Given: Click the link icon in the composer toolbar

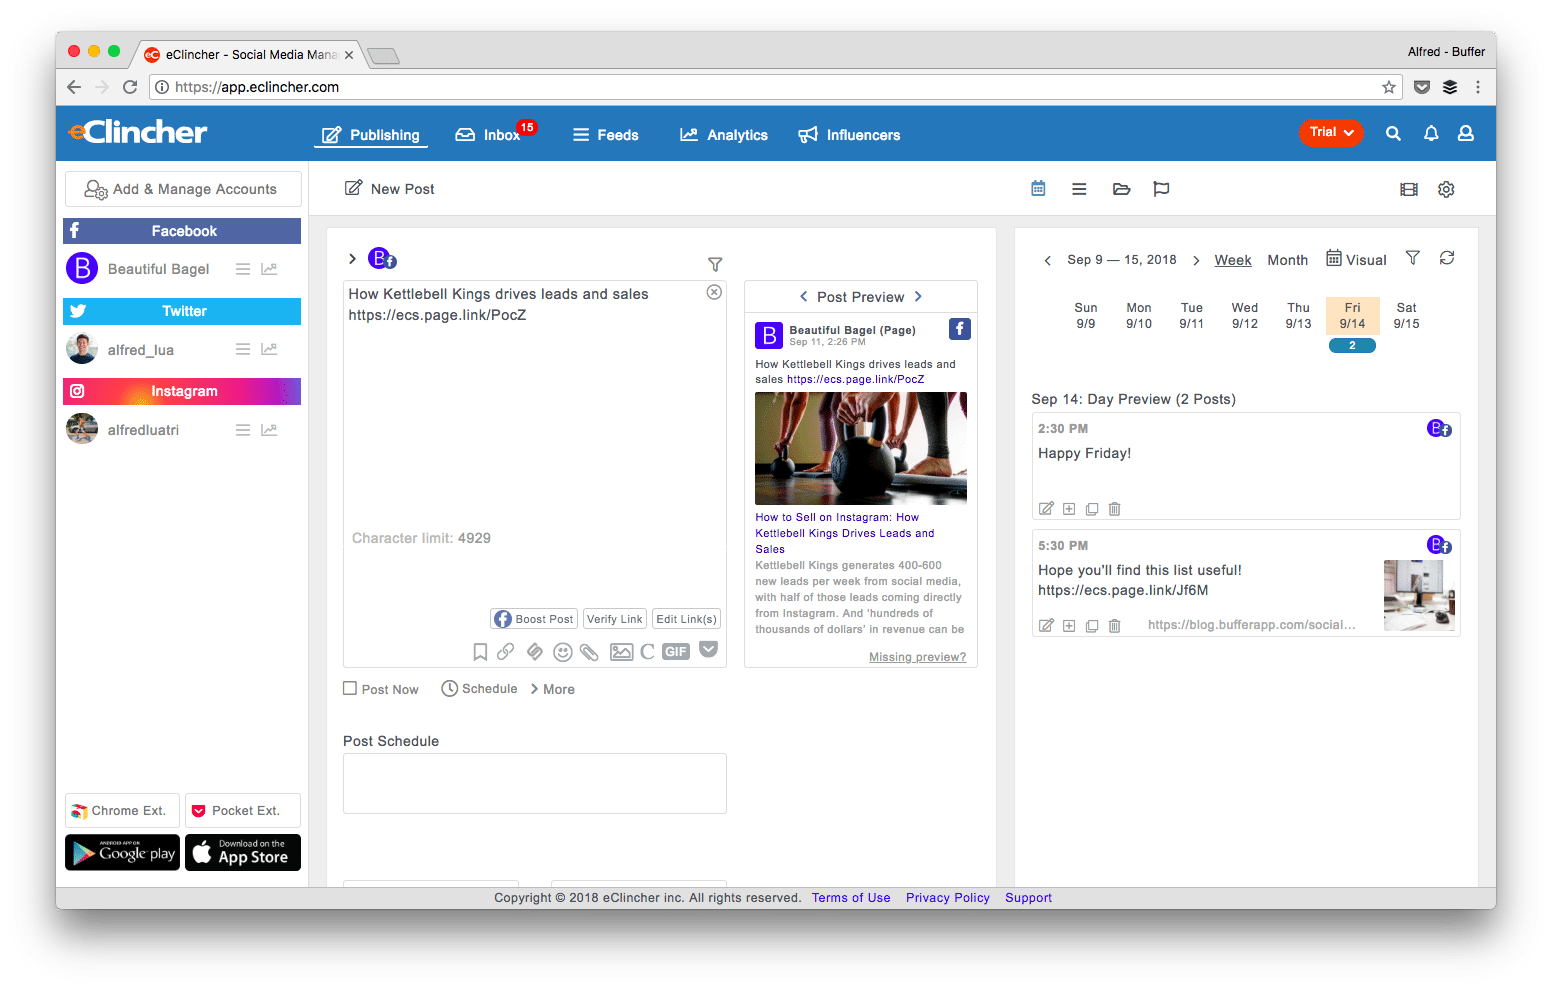Looking at the screenshot, I should tap(506, 652).
